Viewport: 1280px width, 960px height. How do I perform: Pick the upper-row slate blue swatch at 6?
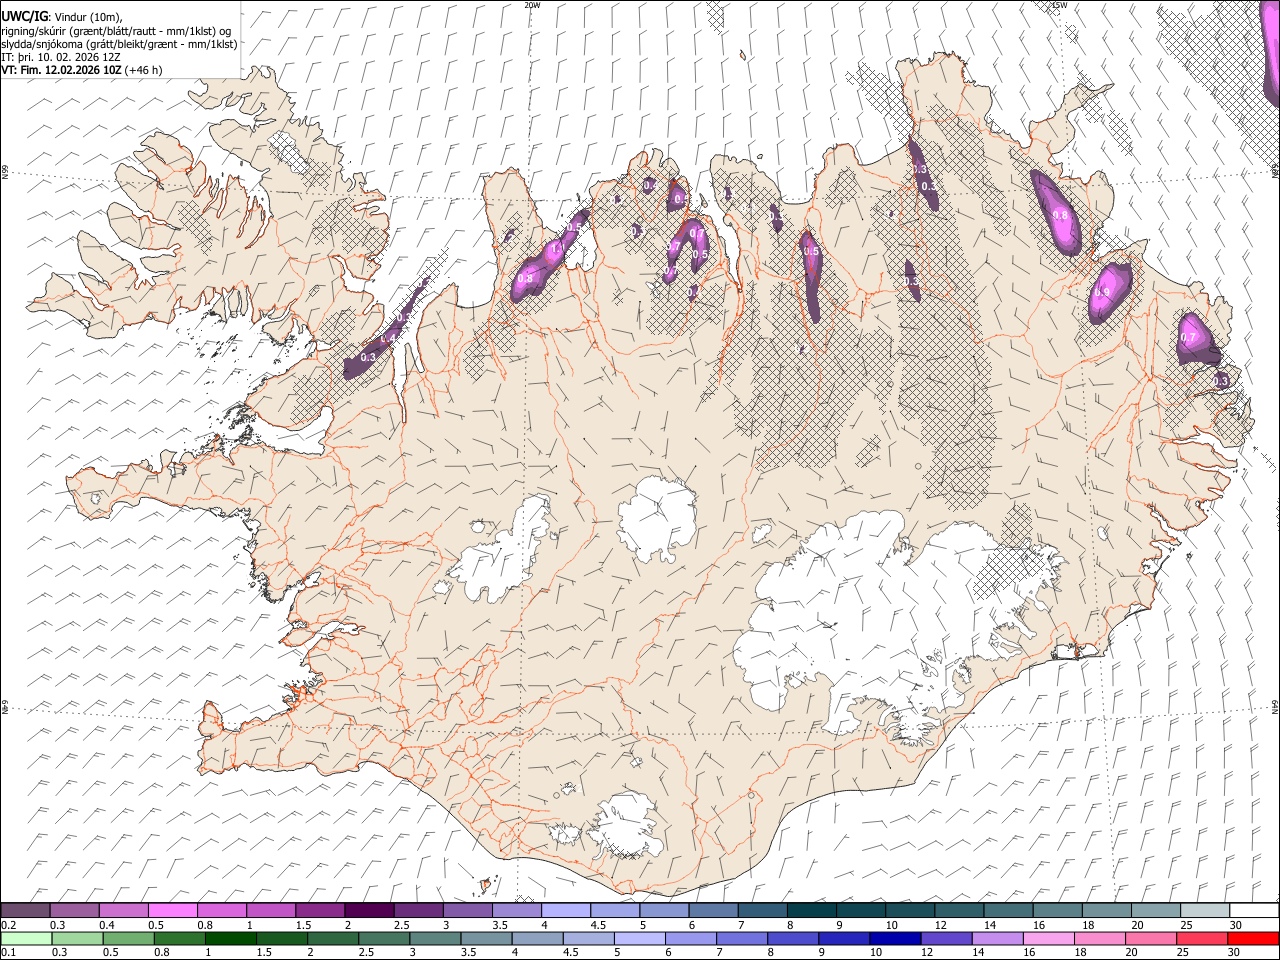[712, 911]
